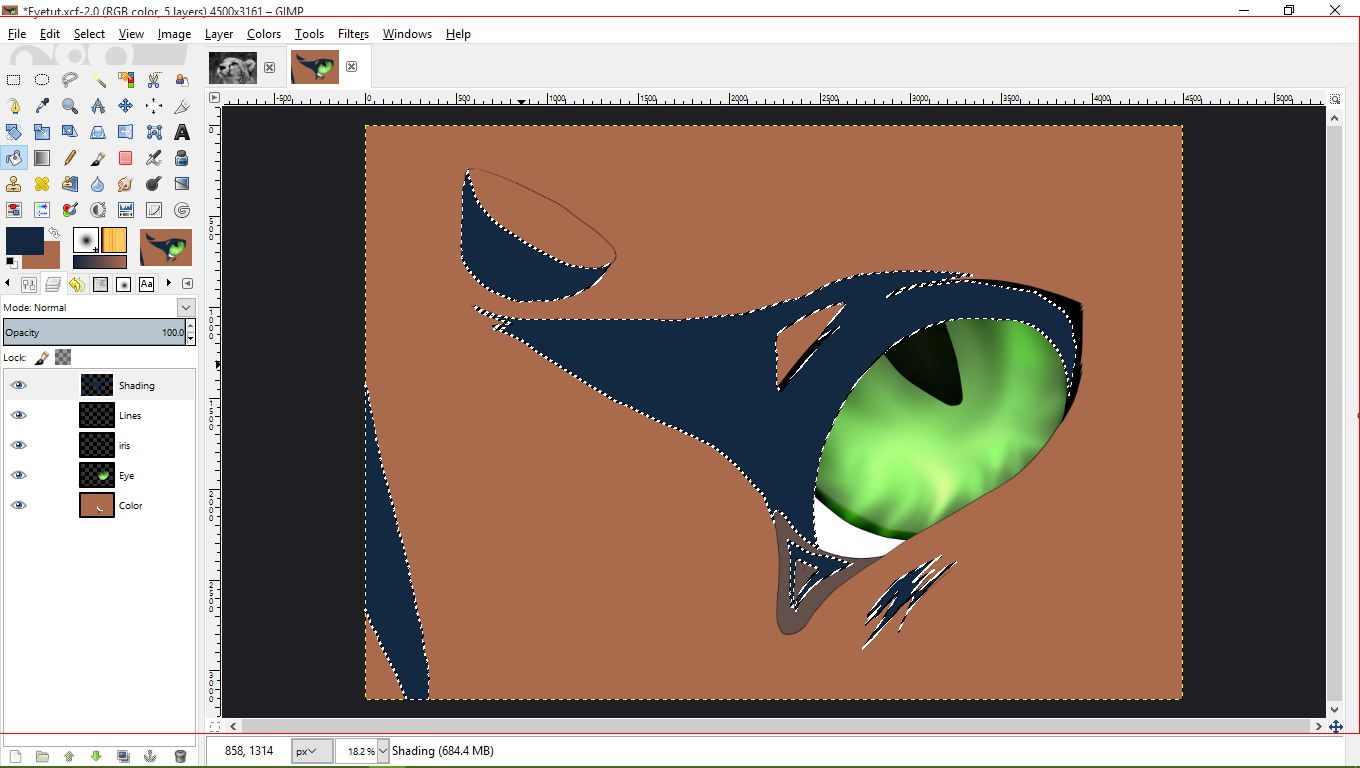The width and height of the screenshot is (1360, 768).
Task: Raise the selected layer with the up arrow
Action: (x=69, y=757)
